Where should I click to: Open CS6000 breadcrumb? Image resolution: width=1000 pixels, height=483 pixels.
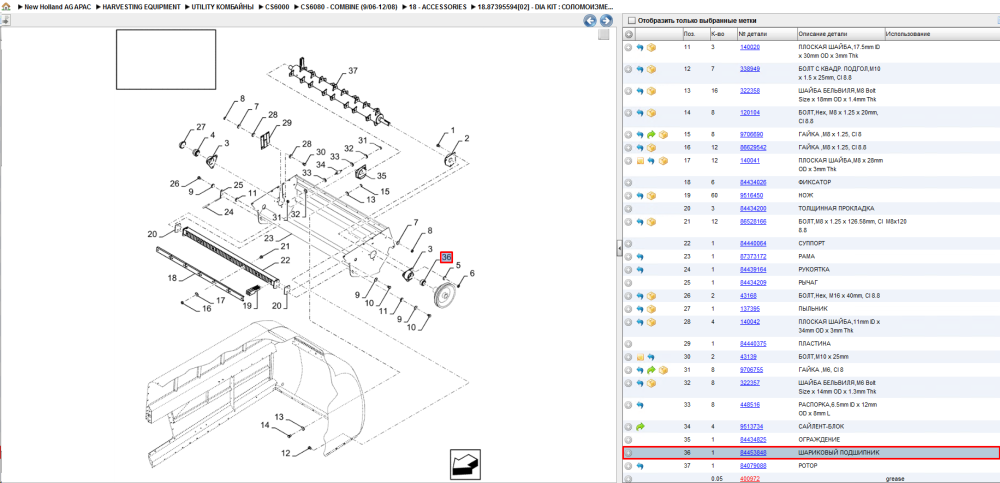coord(277,6)
